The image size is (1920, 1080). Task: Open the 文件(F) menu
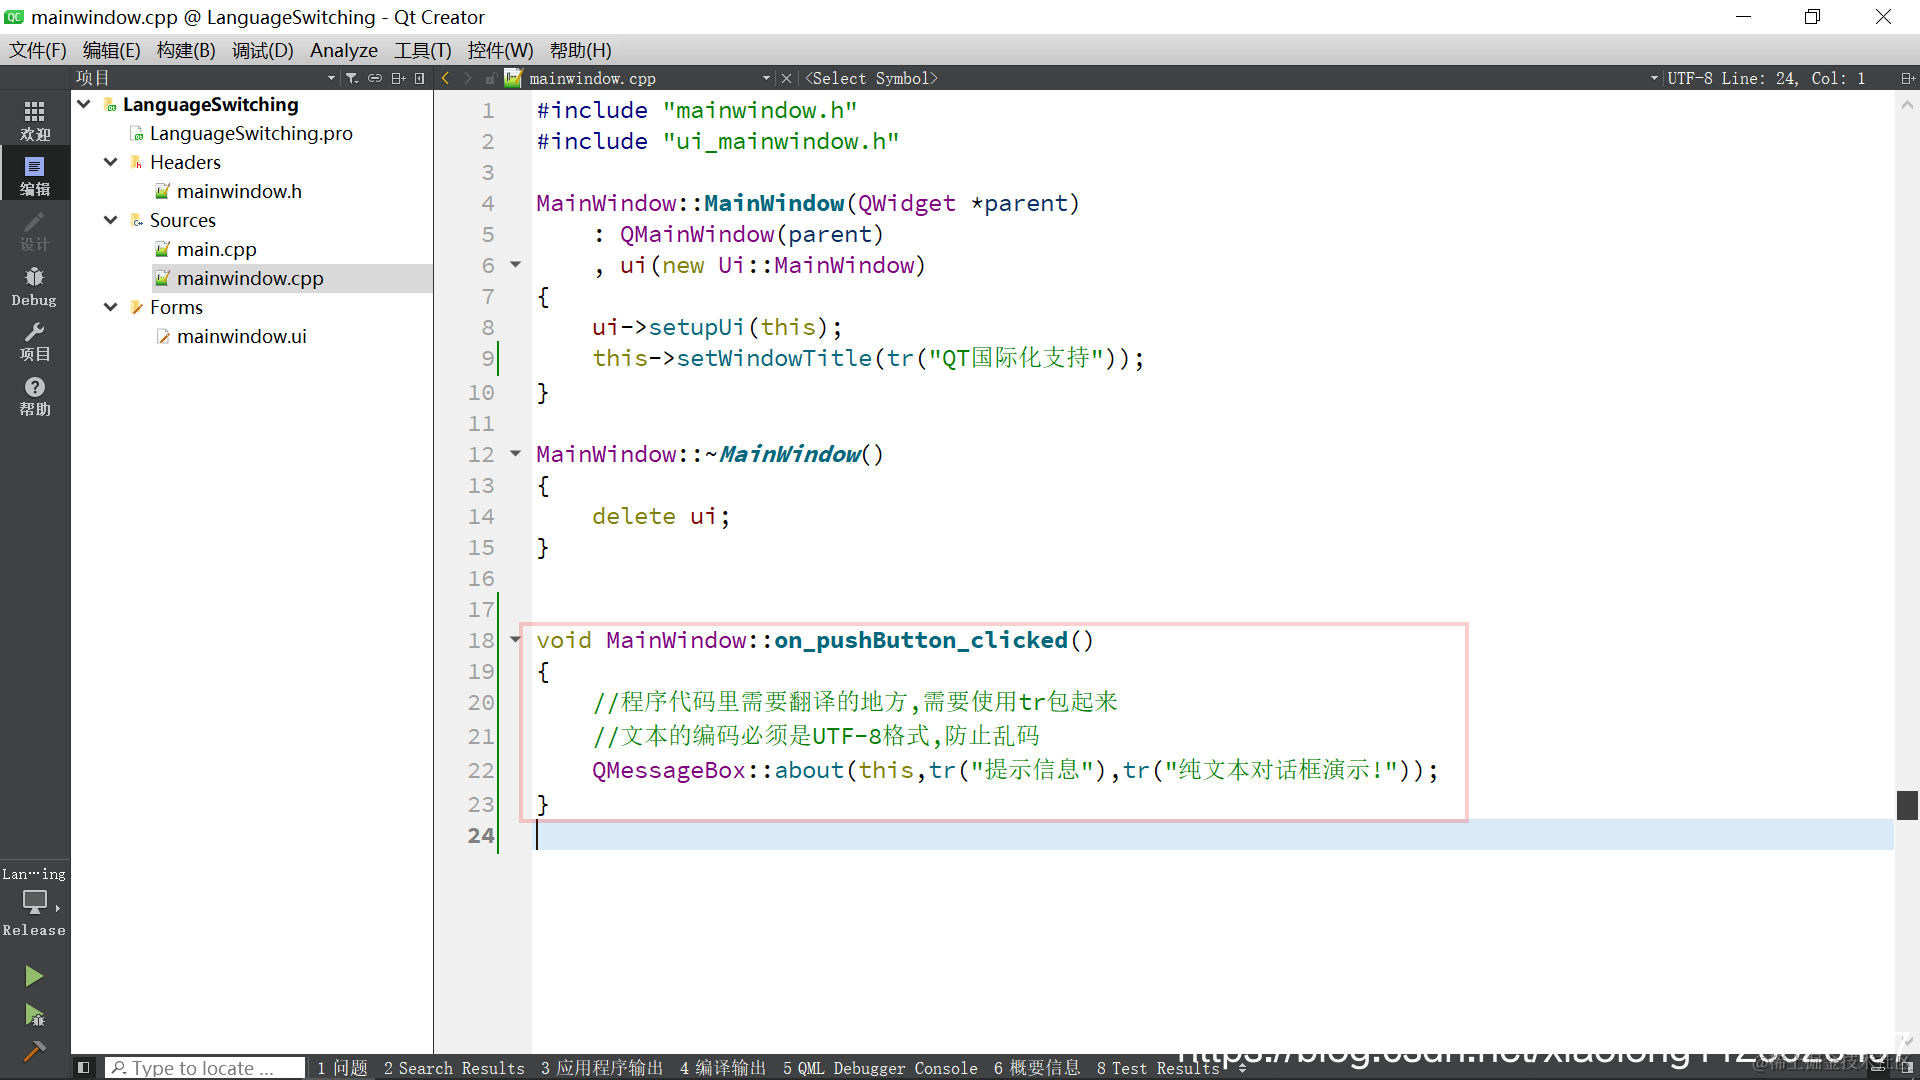(x=38, y=50)
